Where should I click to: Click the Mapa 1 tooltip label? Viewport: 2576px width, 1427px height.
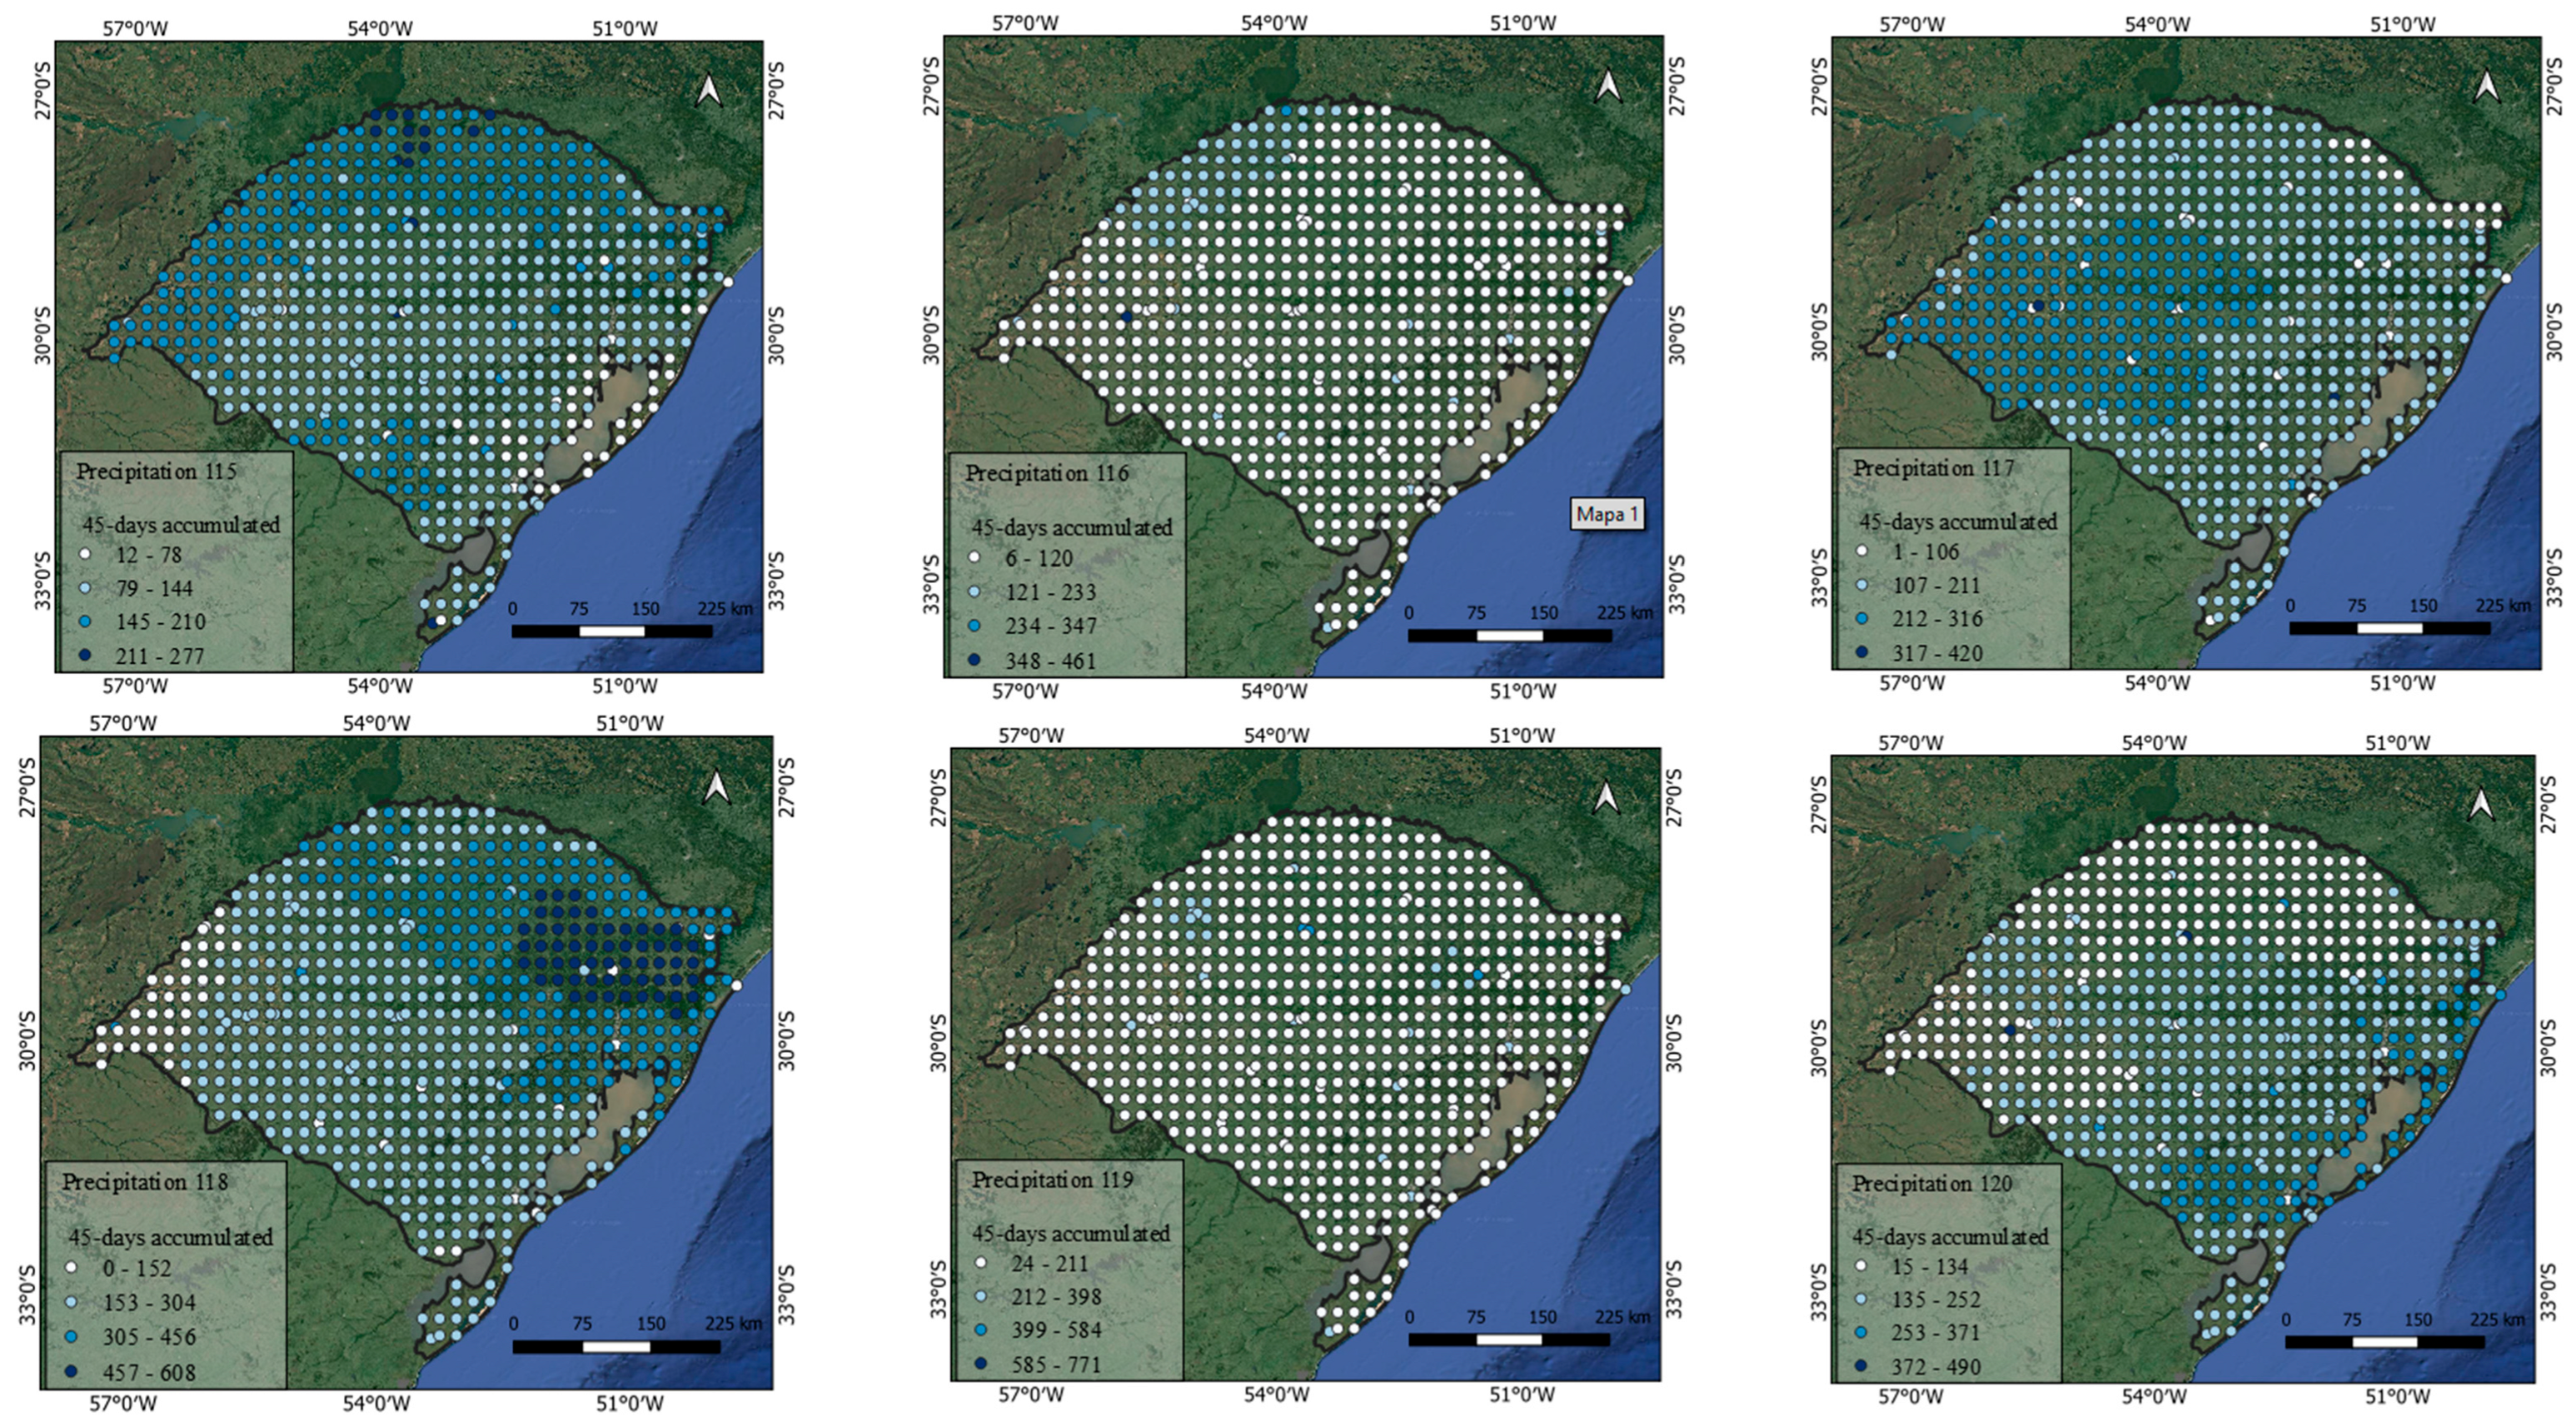click(1607, 515)
